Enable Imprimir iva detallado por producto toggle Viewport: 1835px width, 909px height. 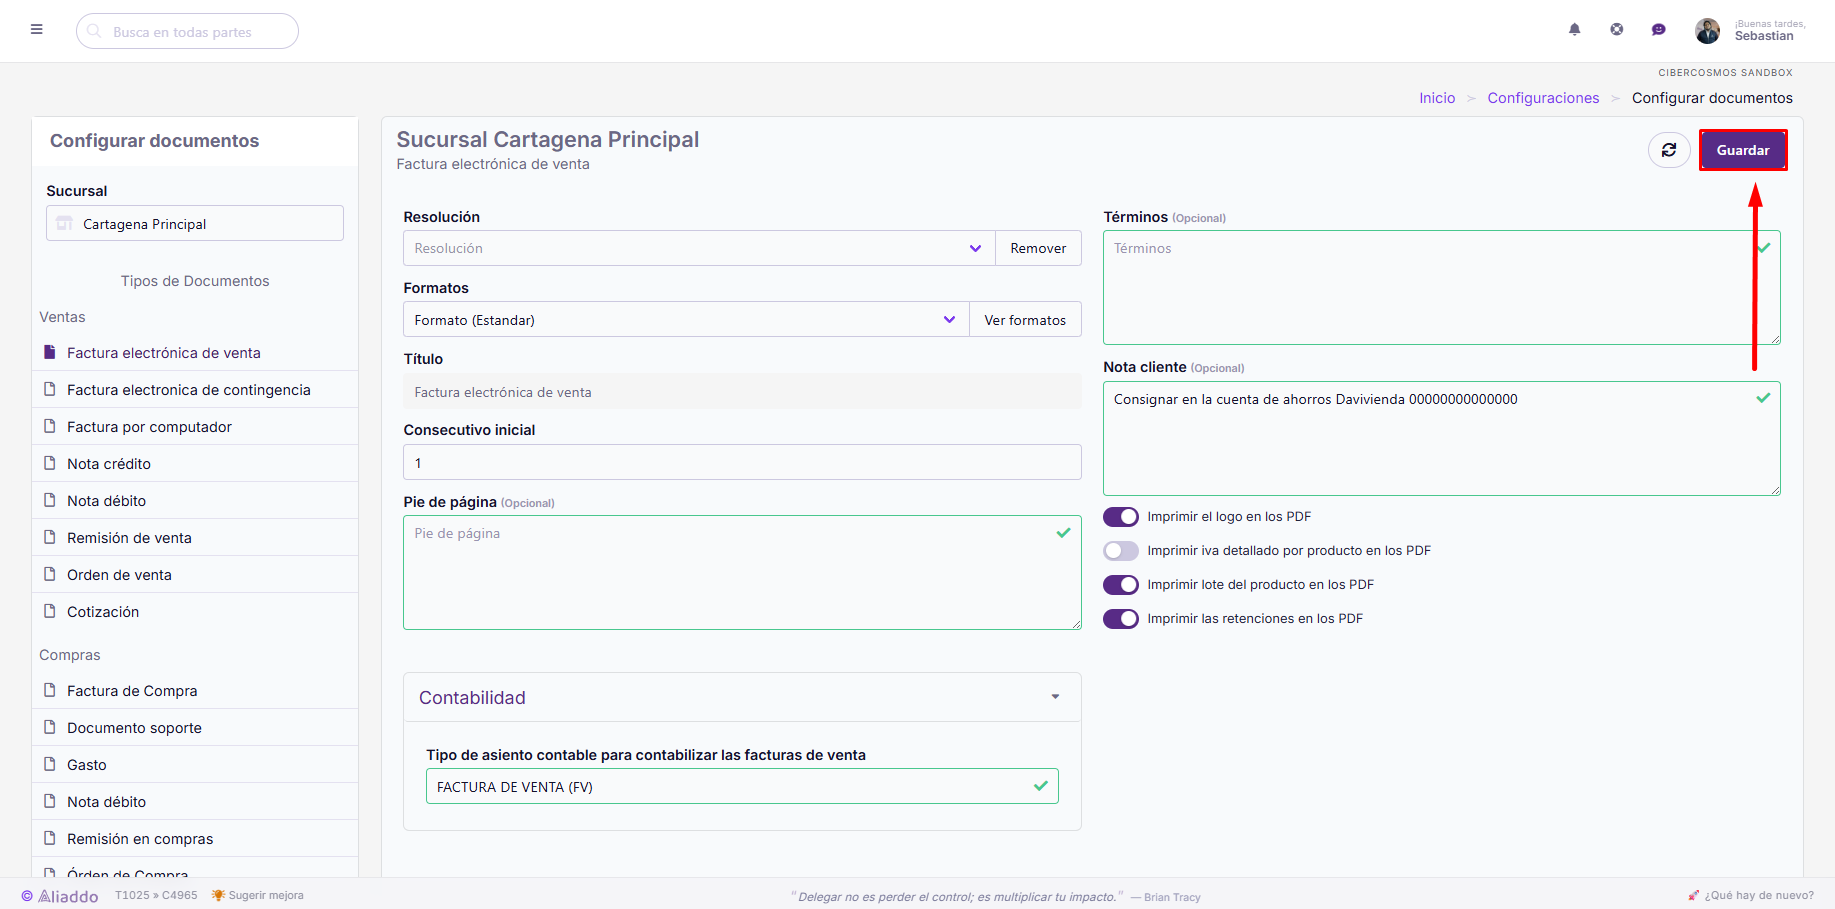click(x=1121, y=551)
